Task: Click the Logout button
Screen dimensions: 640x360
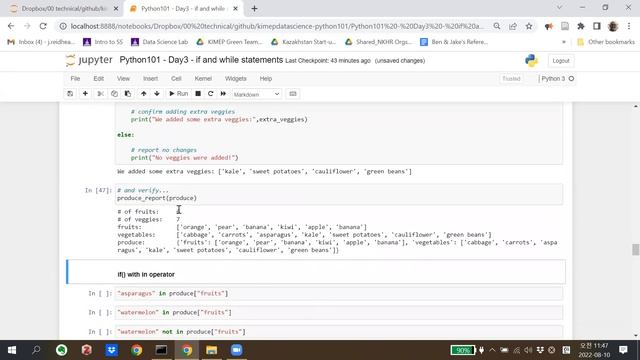Action: point(560,61)
